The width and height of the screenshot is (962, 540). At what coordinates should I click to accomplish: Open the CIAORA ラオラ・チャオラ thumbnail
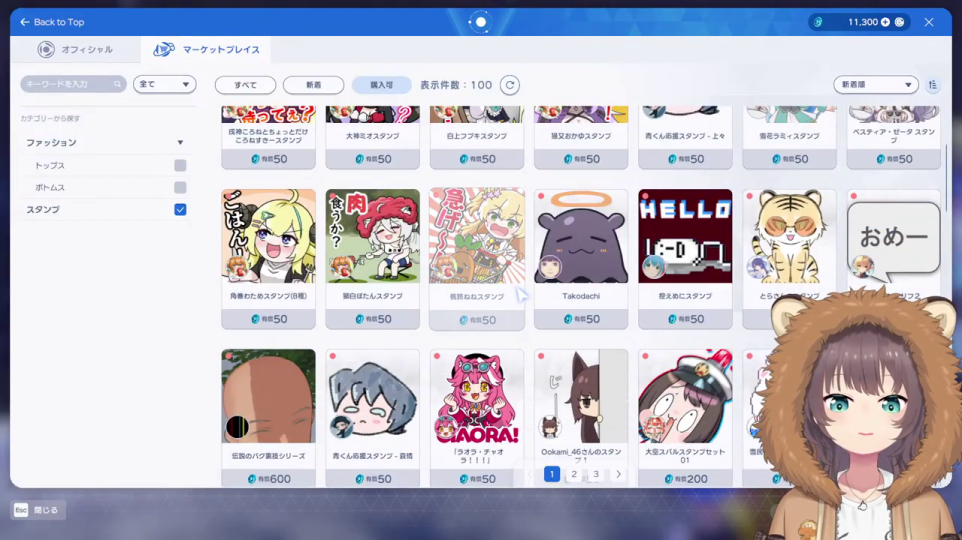point(477,396)
